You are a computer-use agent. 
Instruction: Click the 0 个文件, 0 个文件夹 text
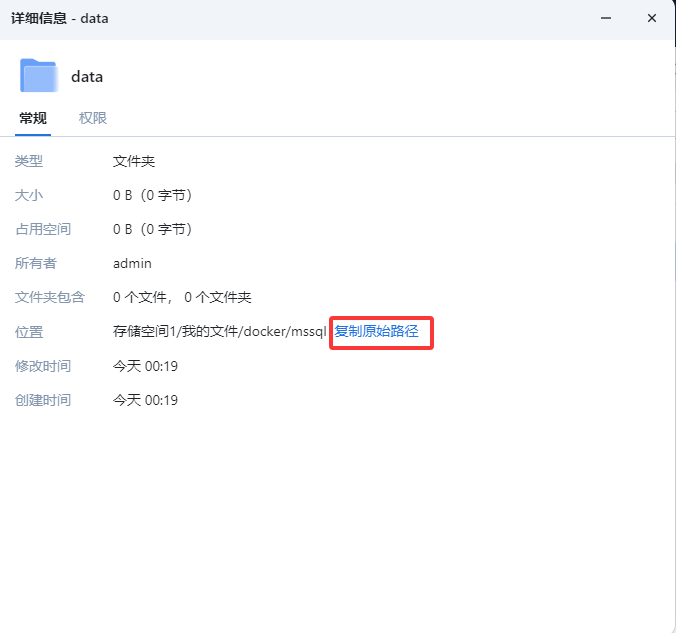click(x=182, y=297)
